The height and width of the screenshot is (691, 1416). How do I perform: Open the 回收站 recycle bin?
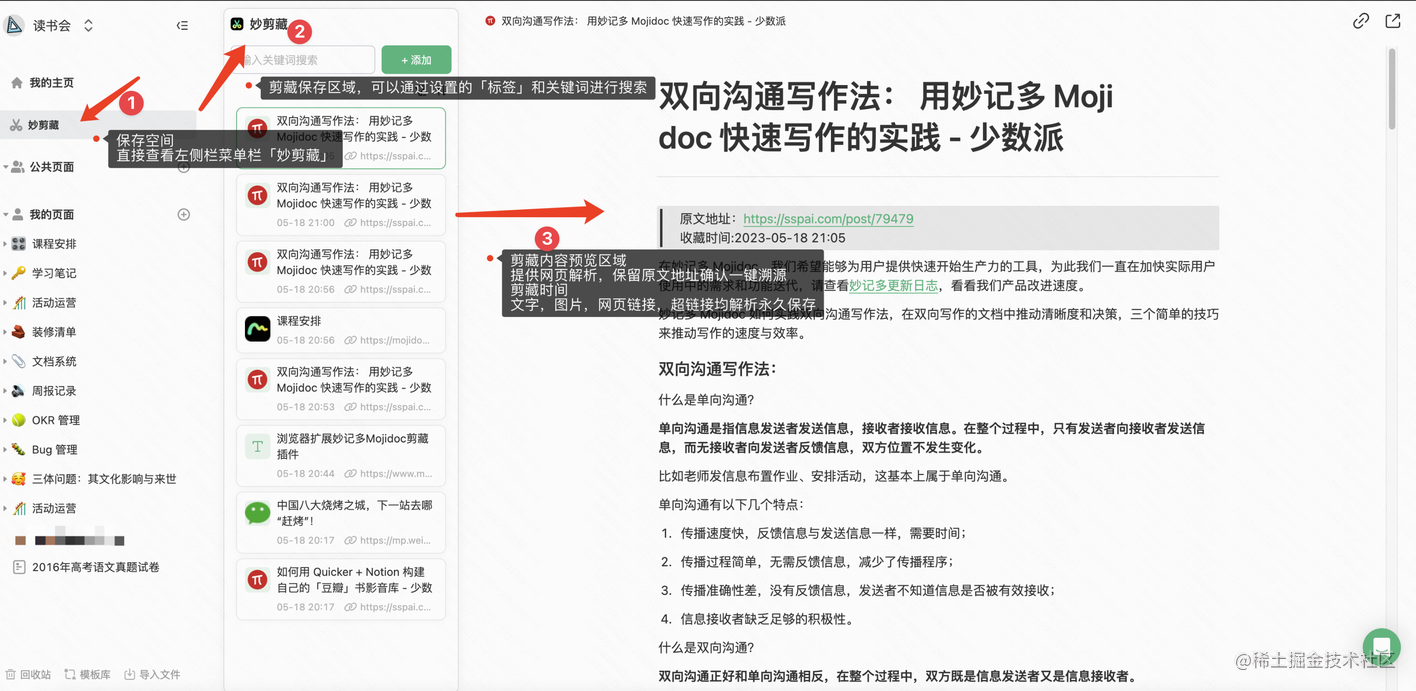28,674
